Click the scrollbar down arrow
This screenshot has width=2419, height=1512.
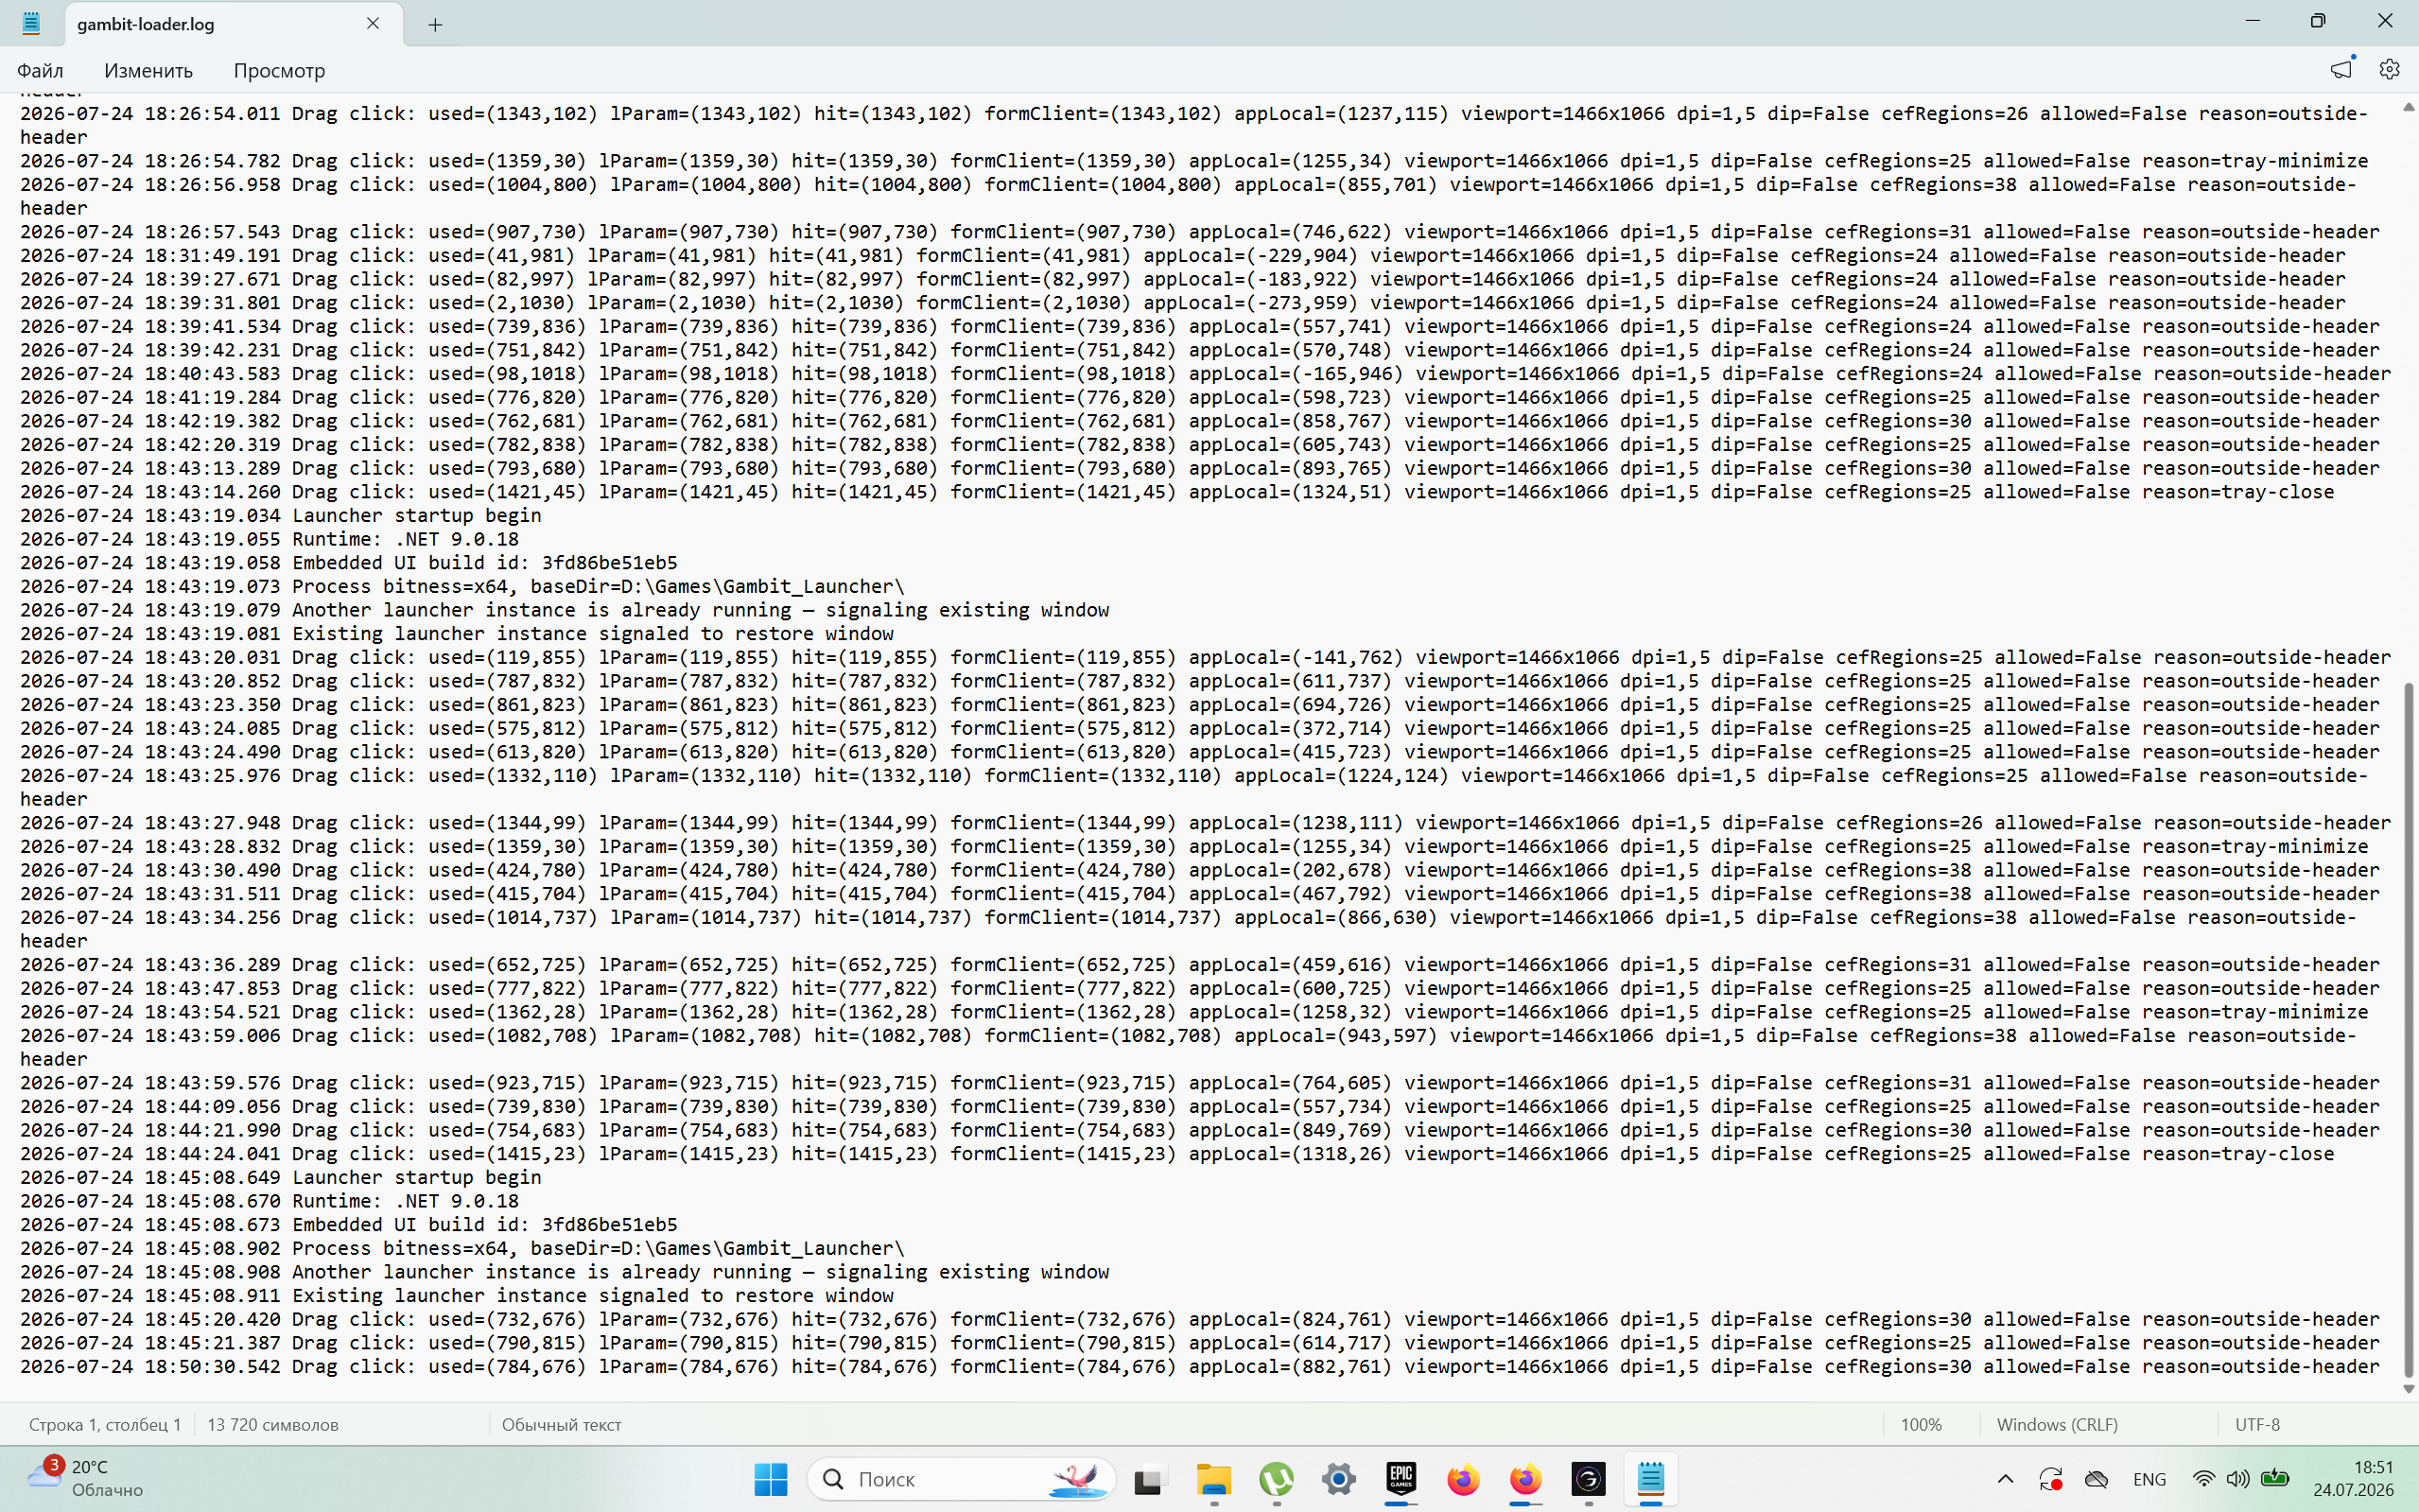(x=2408, y=1389)
